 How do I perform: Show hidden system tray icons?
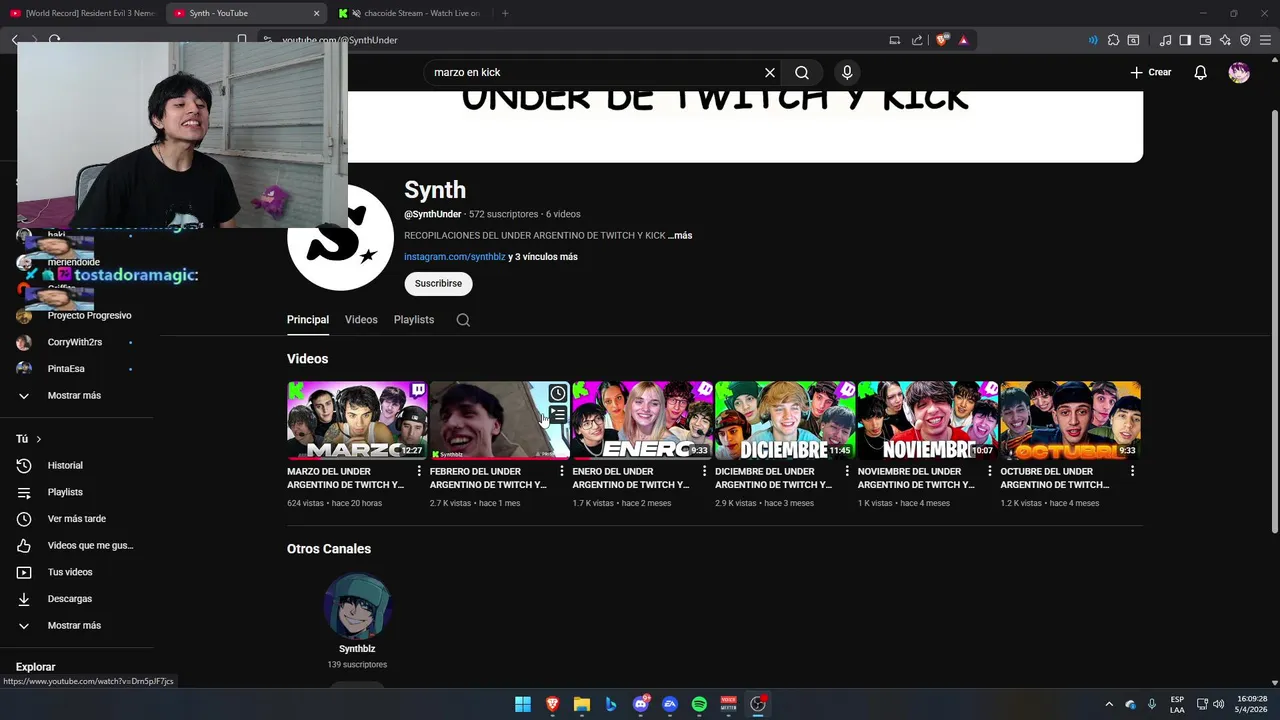coord(1108,704)
